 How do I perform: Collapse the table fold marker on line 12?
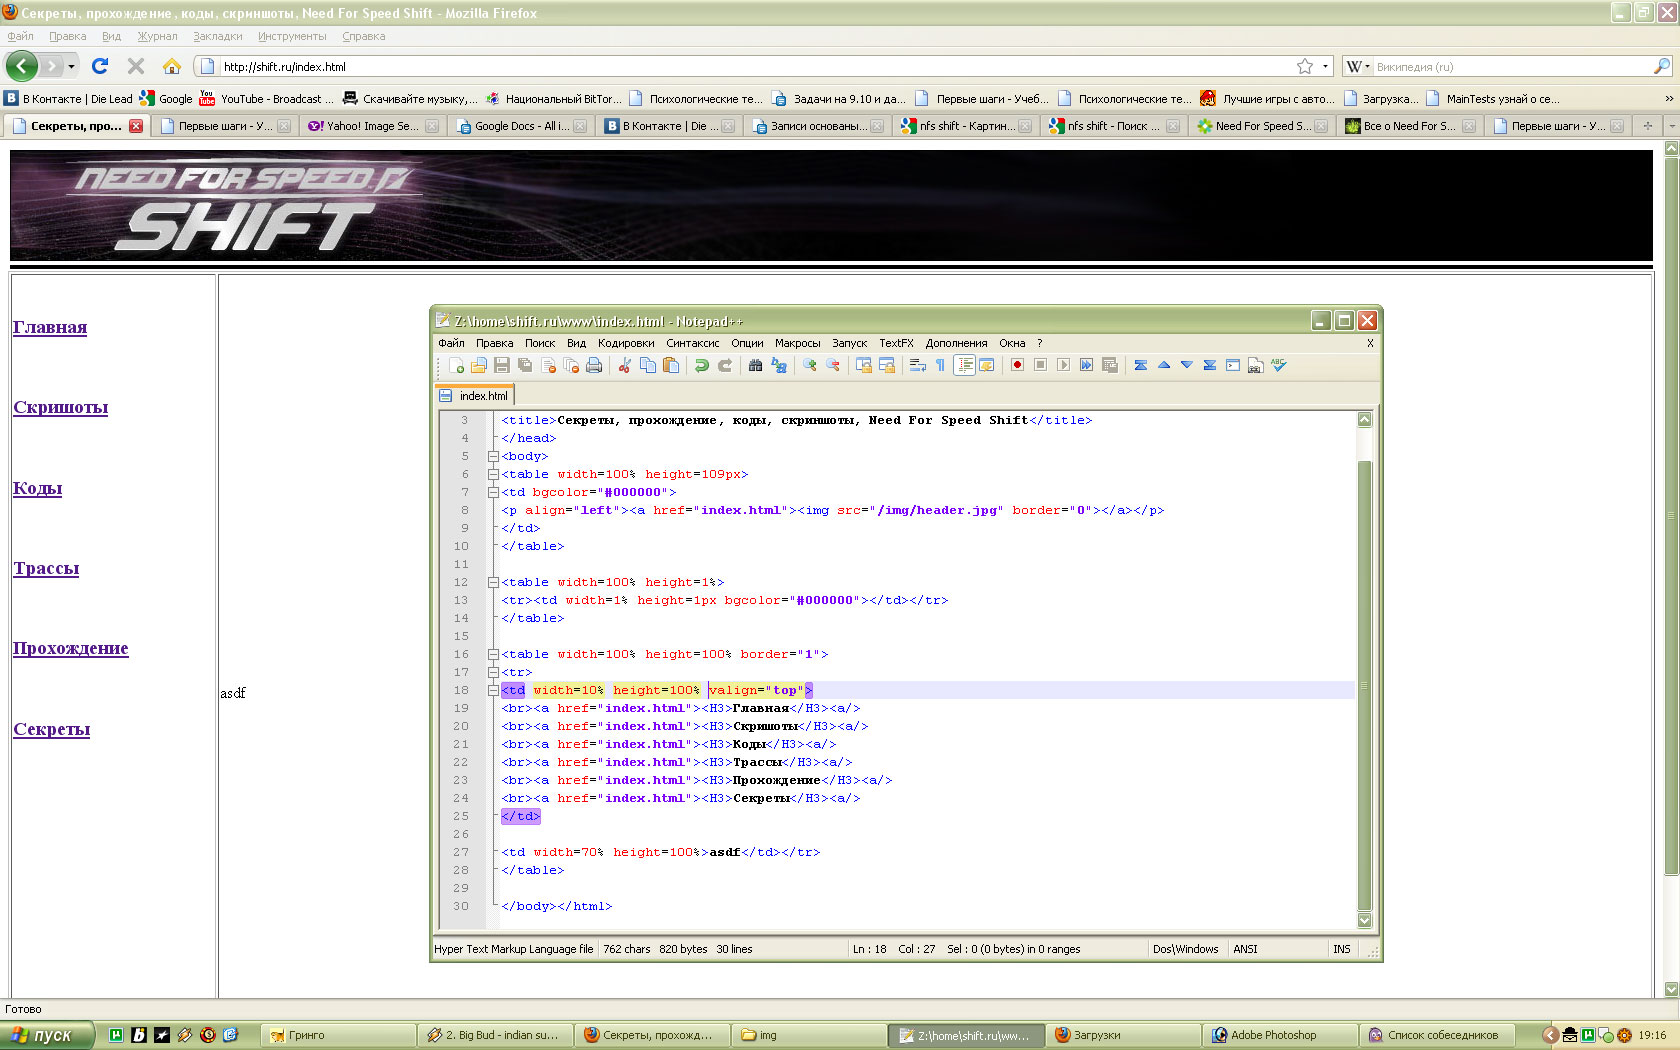tap(493, 582)
